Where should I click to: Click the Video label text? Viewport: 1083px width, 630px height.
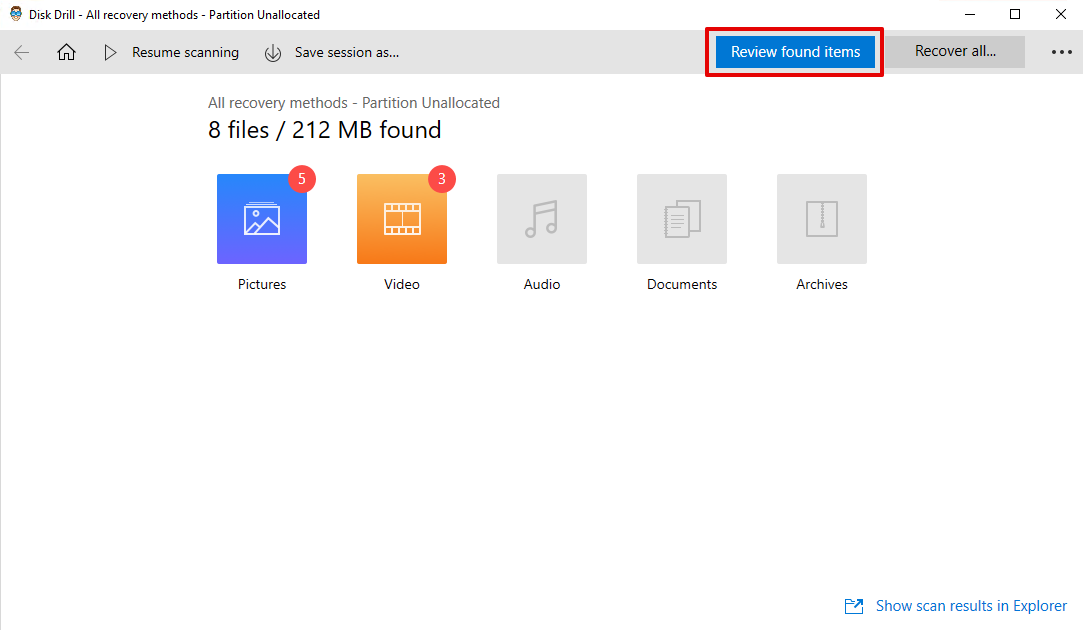tap(402, 284)
